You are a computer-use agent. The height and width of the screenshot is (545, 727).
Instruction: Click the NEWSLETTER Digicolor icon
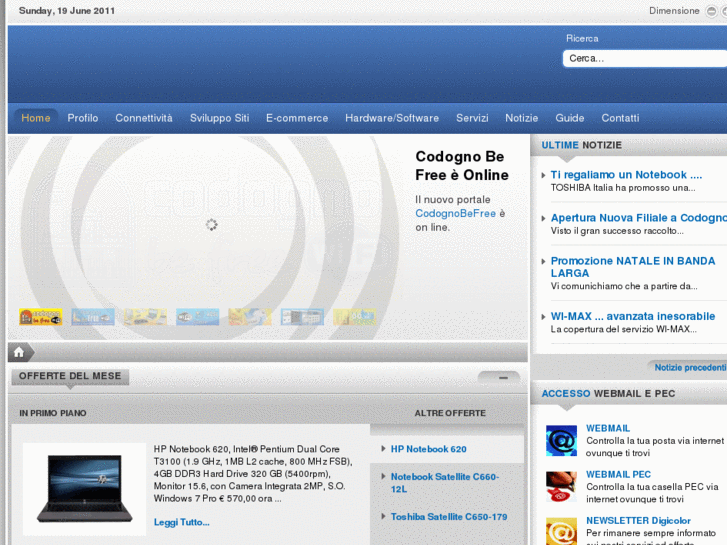point(561,531)
